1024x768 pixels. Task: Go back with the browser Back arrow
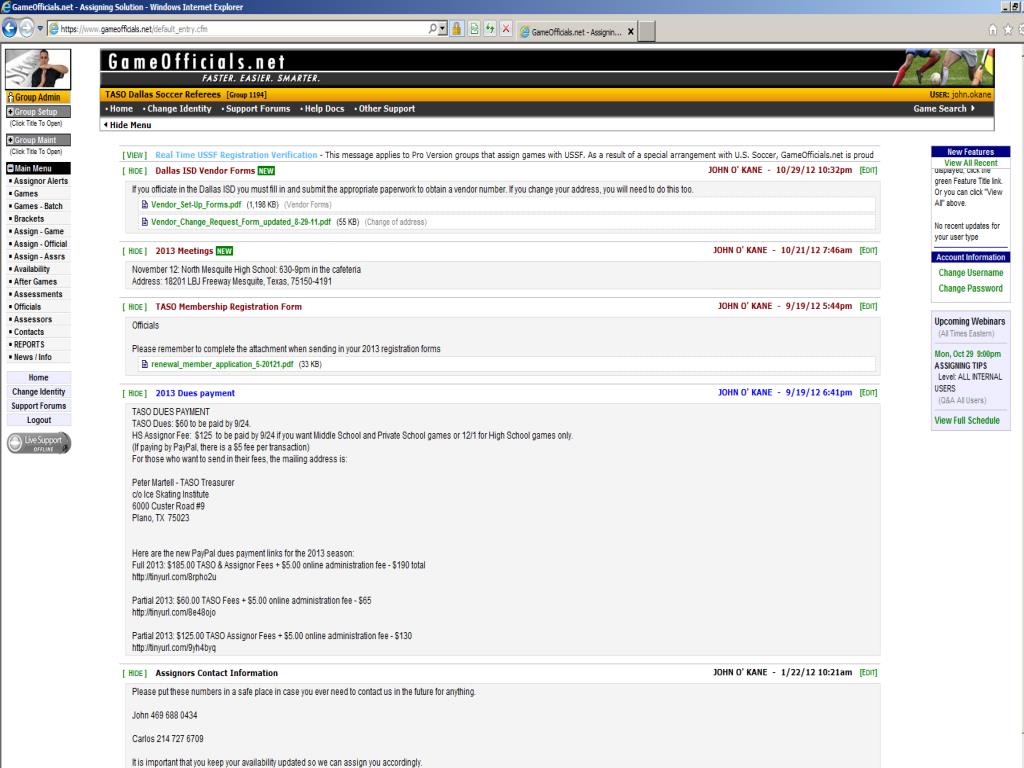tap(9, 29)
